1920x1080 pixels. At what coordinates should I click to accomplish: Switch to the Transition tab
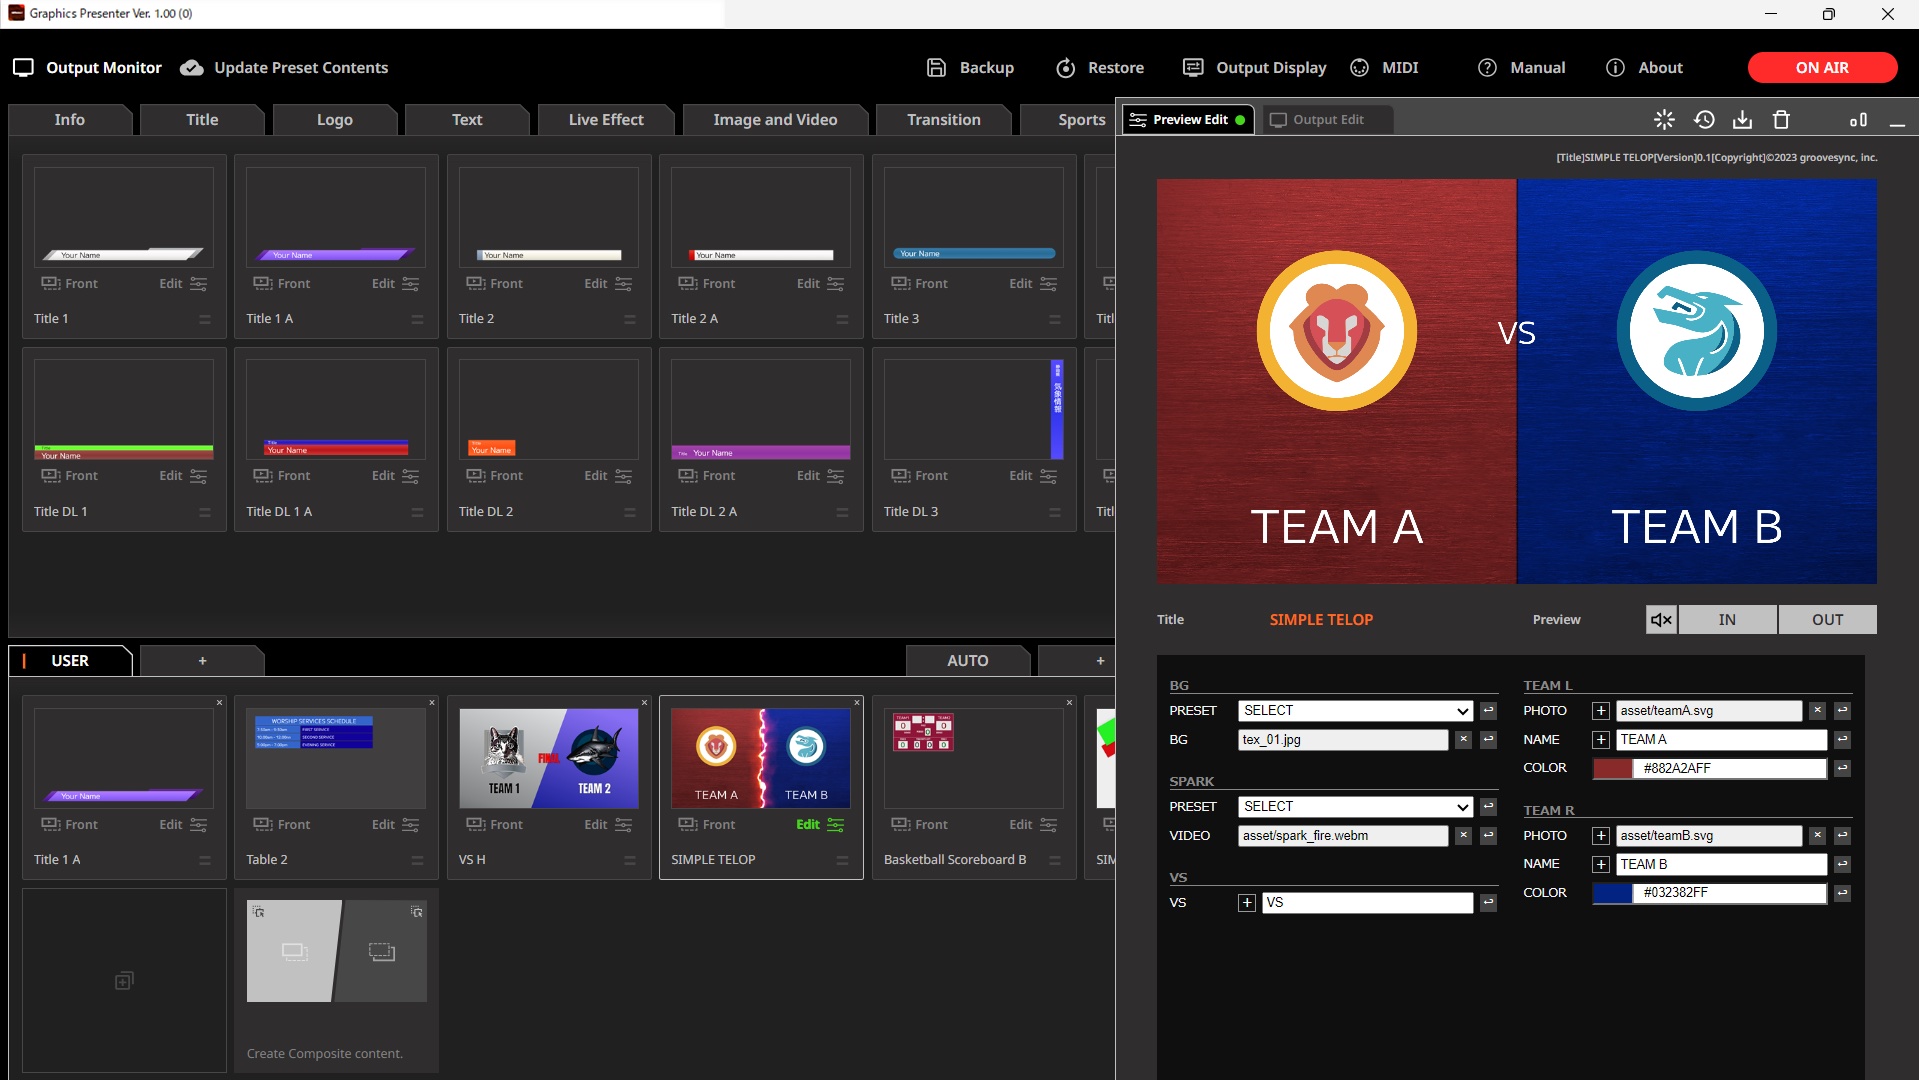[943, 119]
